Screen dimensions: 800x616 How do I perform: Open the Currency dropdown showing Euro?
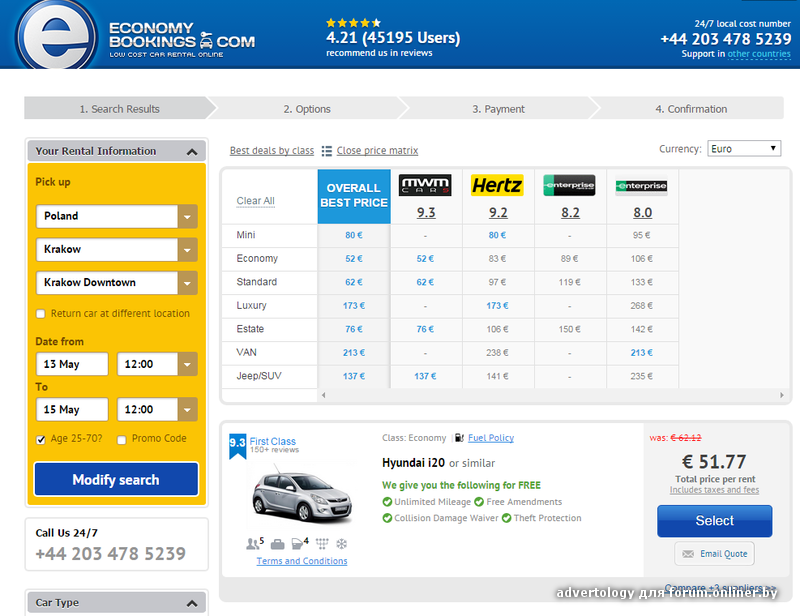click(743, 149)
